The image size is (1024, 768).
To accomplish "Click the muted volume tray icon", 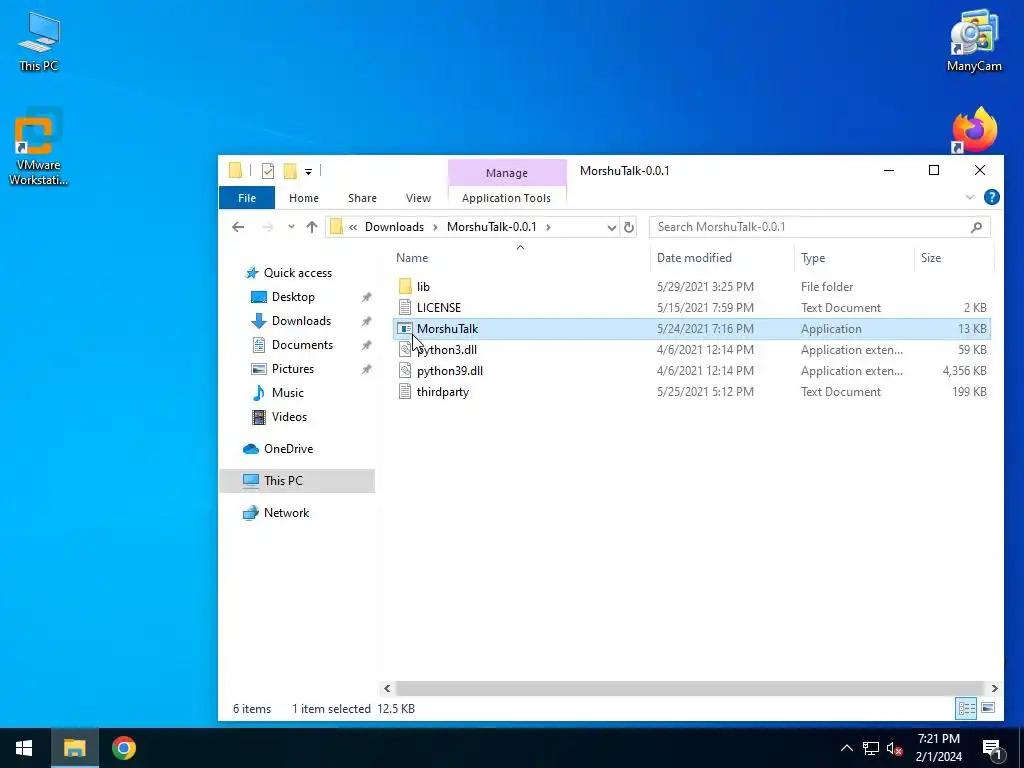I will tap(894, 748).
